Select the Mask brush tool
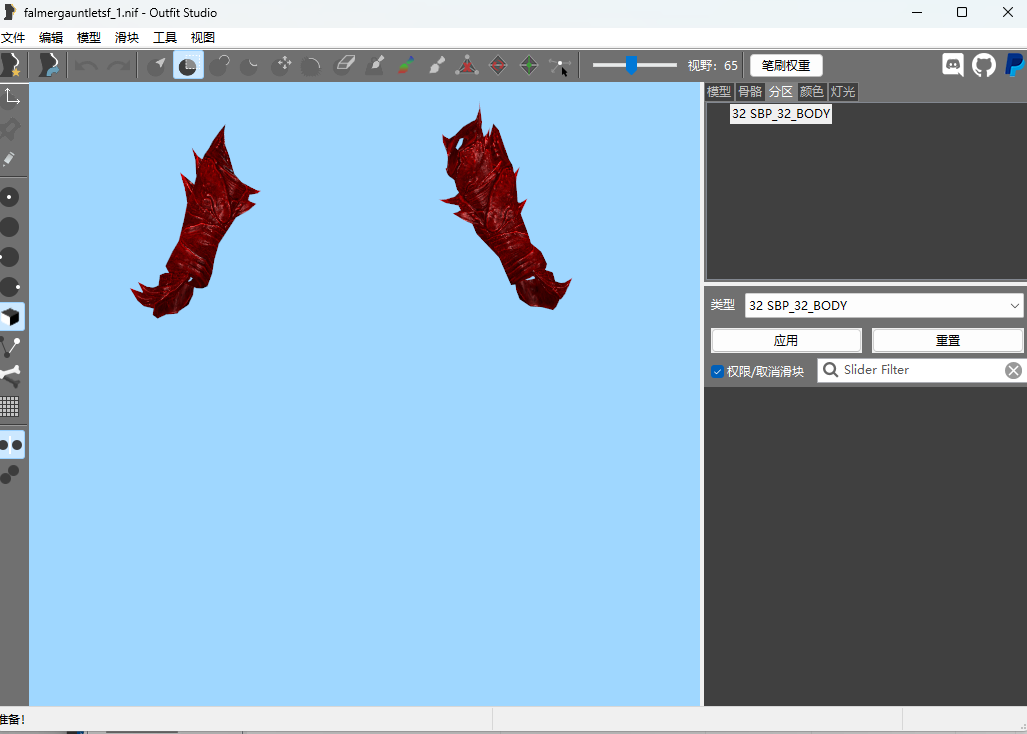 pyautogui.click(x=188, y=65)
